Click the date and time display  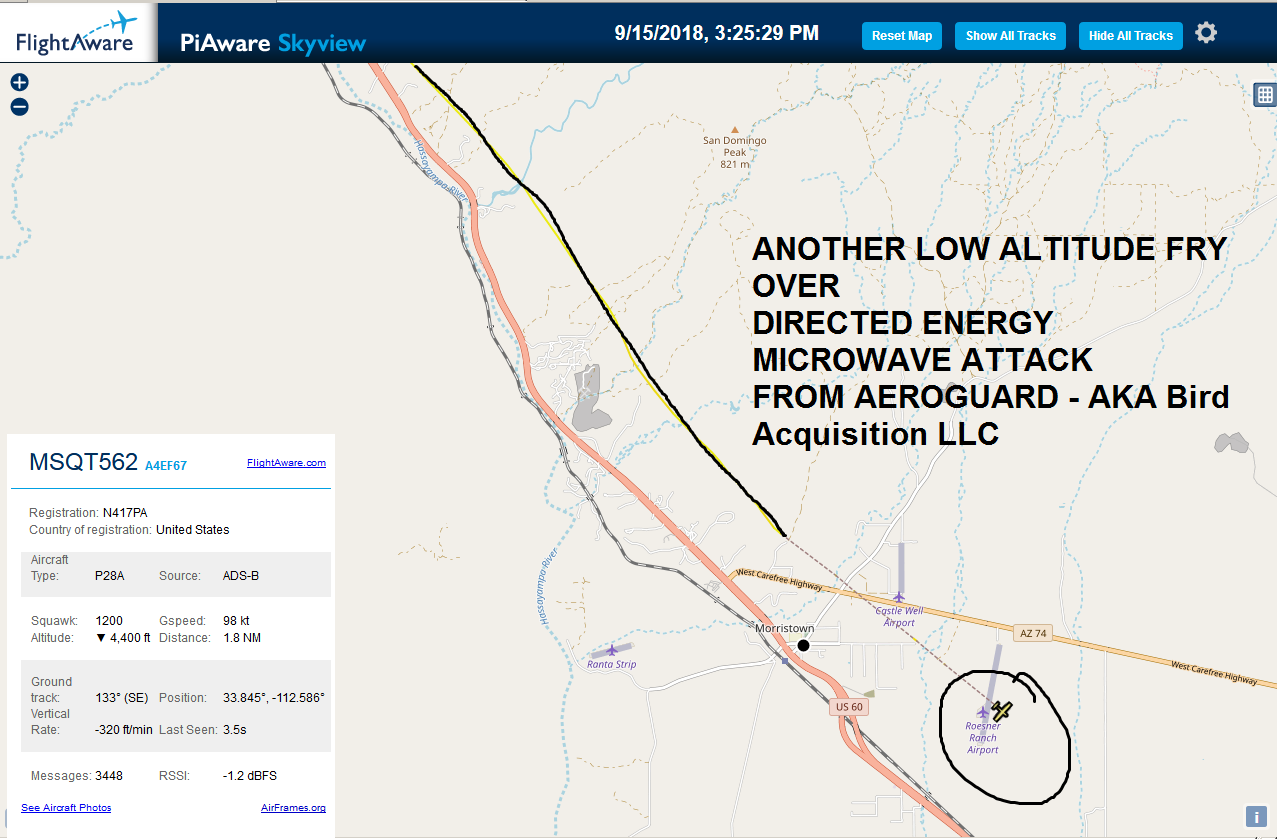(717, 33)
